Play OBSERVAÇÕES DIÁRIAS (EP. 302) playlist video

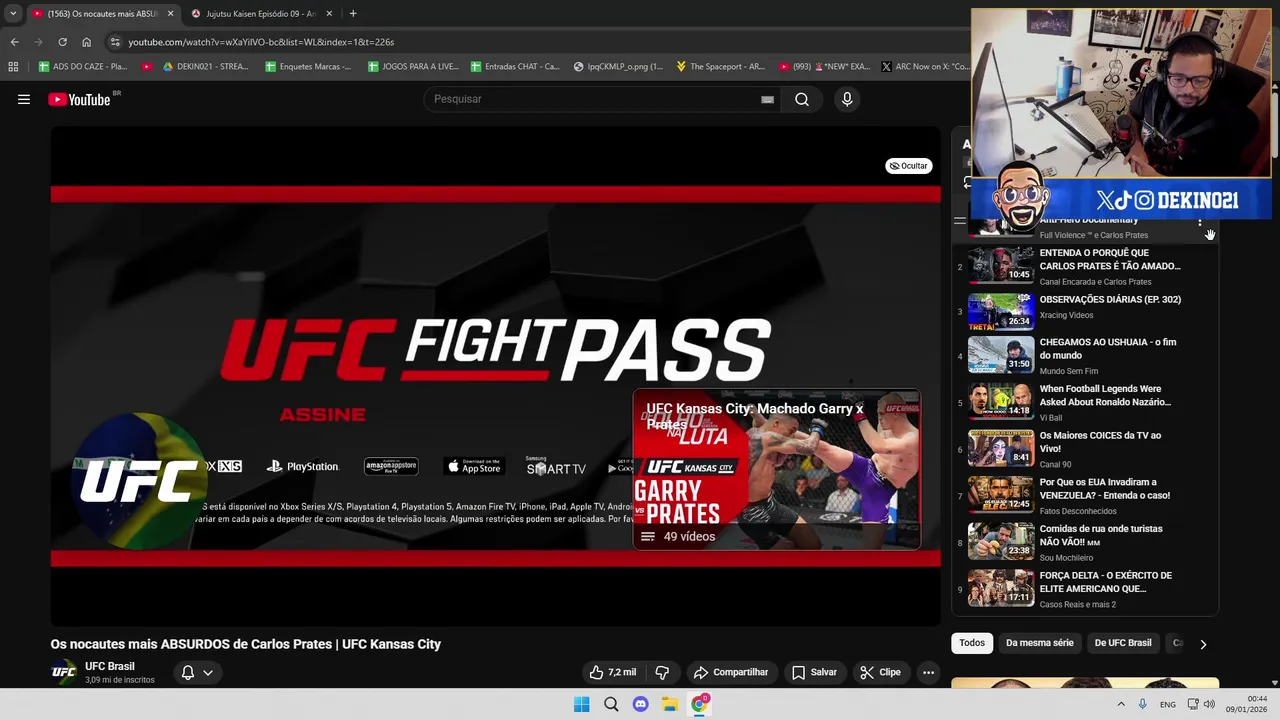coord(1085,310)
